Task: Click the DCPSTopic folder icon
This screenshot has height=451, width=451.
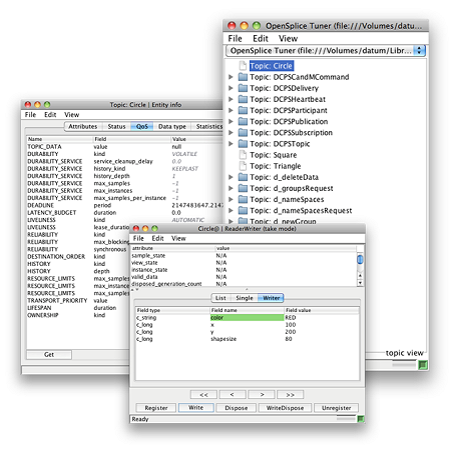Action: coord(243,144)
